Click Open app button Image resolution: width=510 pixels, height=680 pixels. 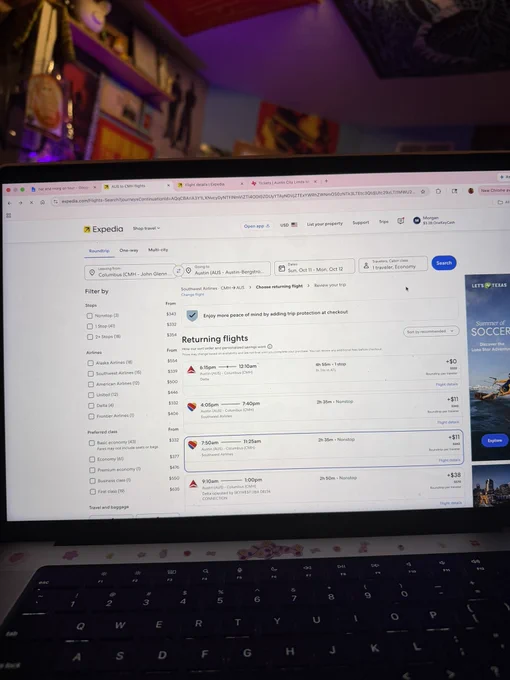tap(257, 226)
